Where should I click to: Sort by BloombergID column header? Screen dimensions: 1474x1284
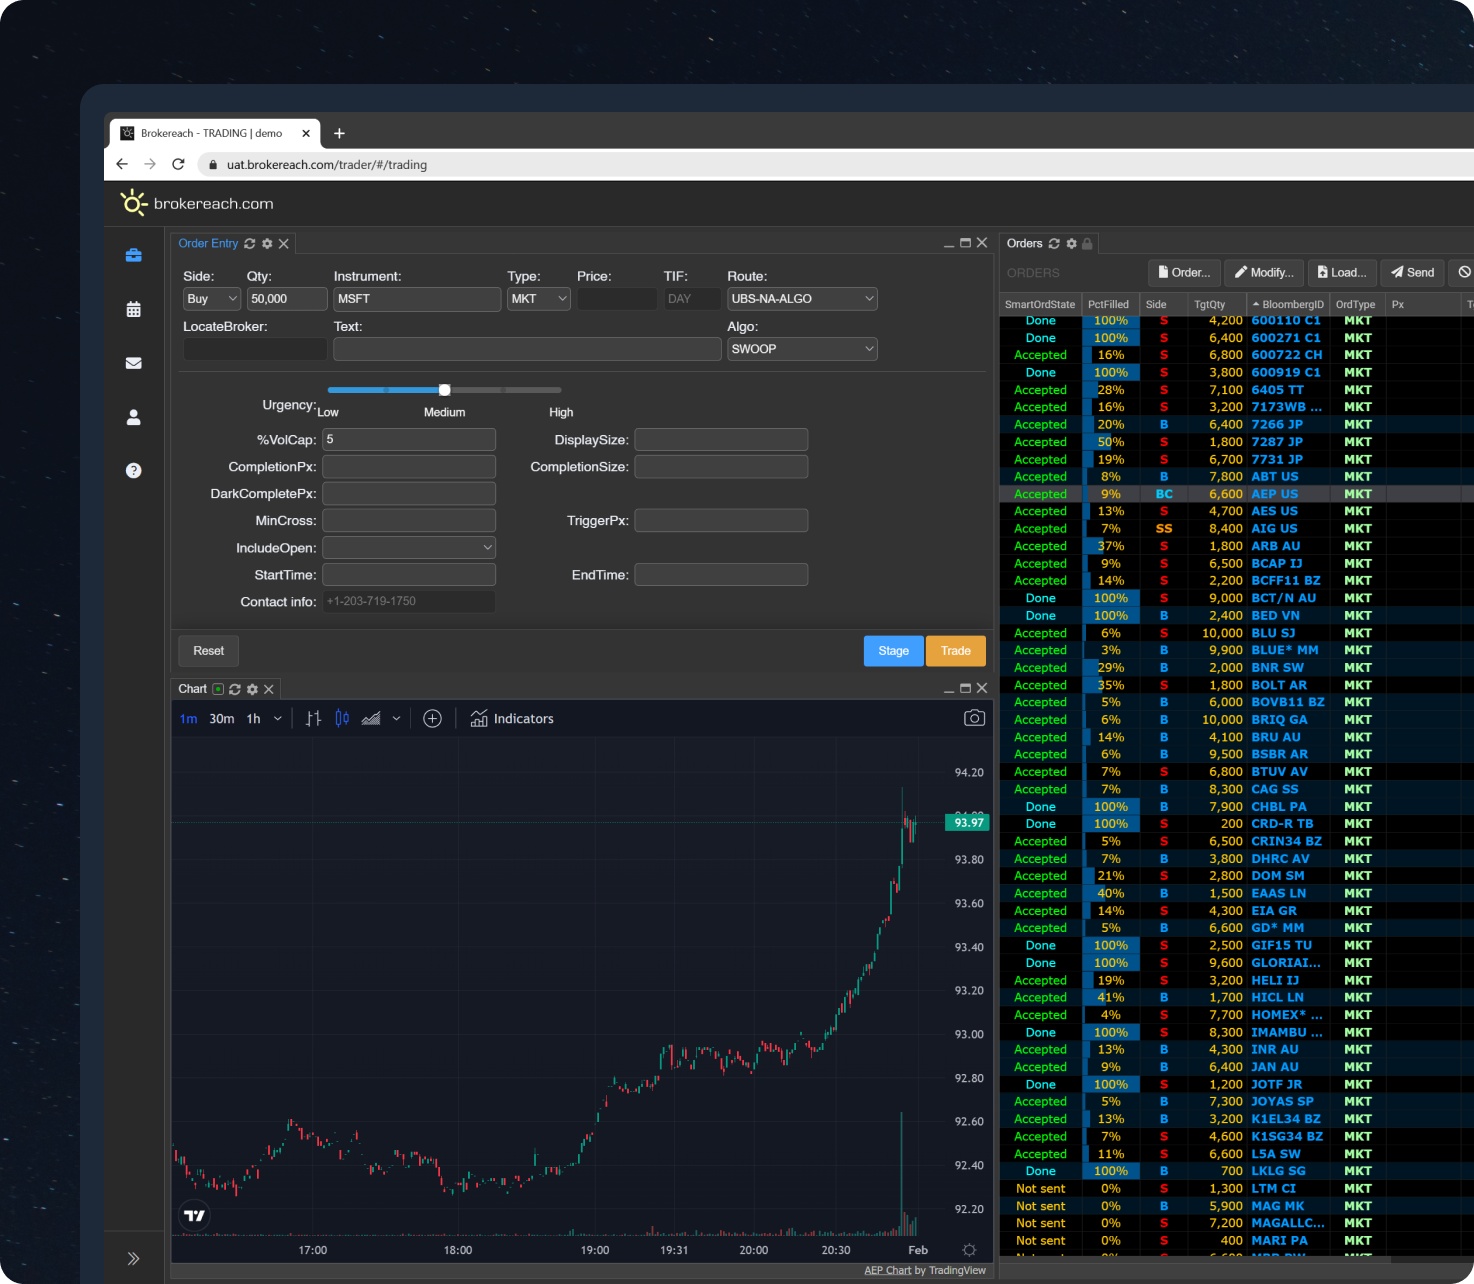pyautogui.click(x=1288, y=305)
